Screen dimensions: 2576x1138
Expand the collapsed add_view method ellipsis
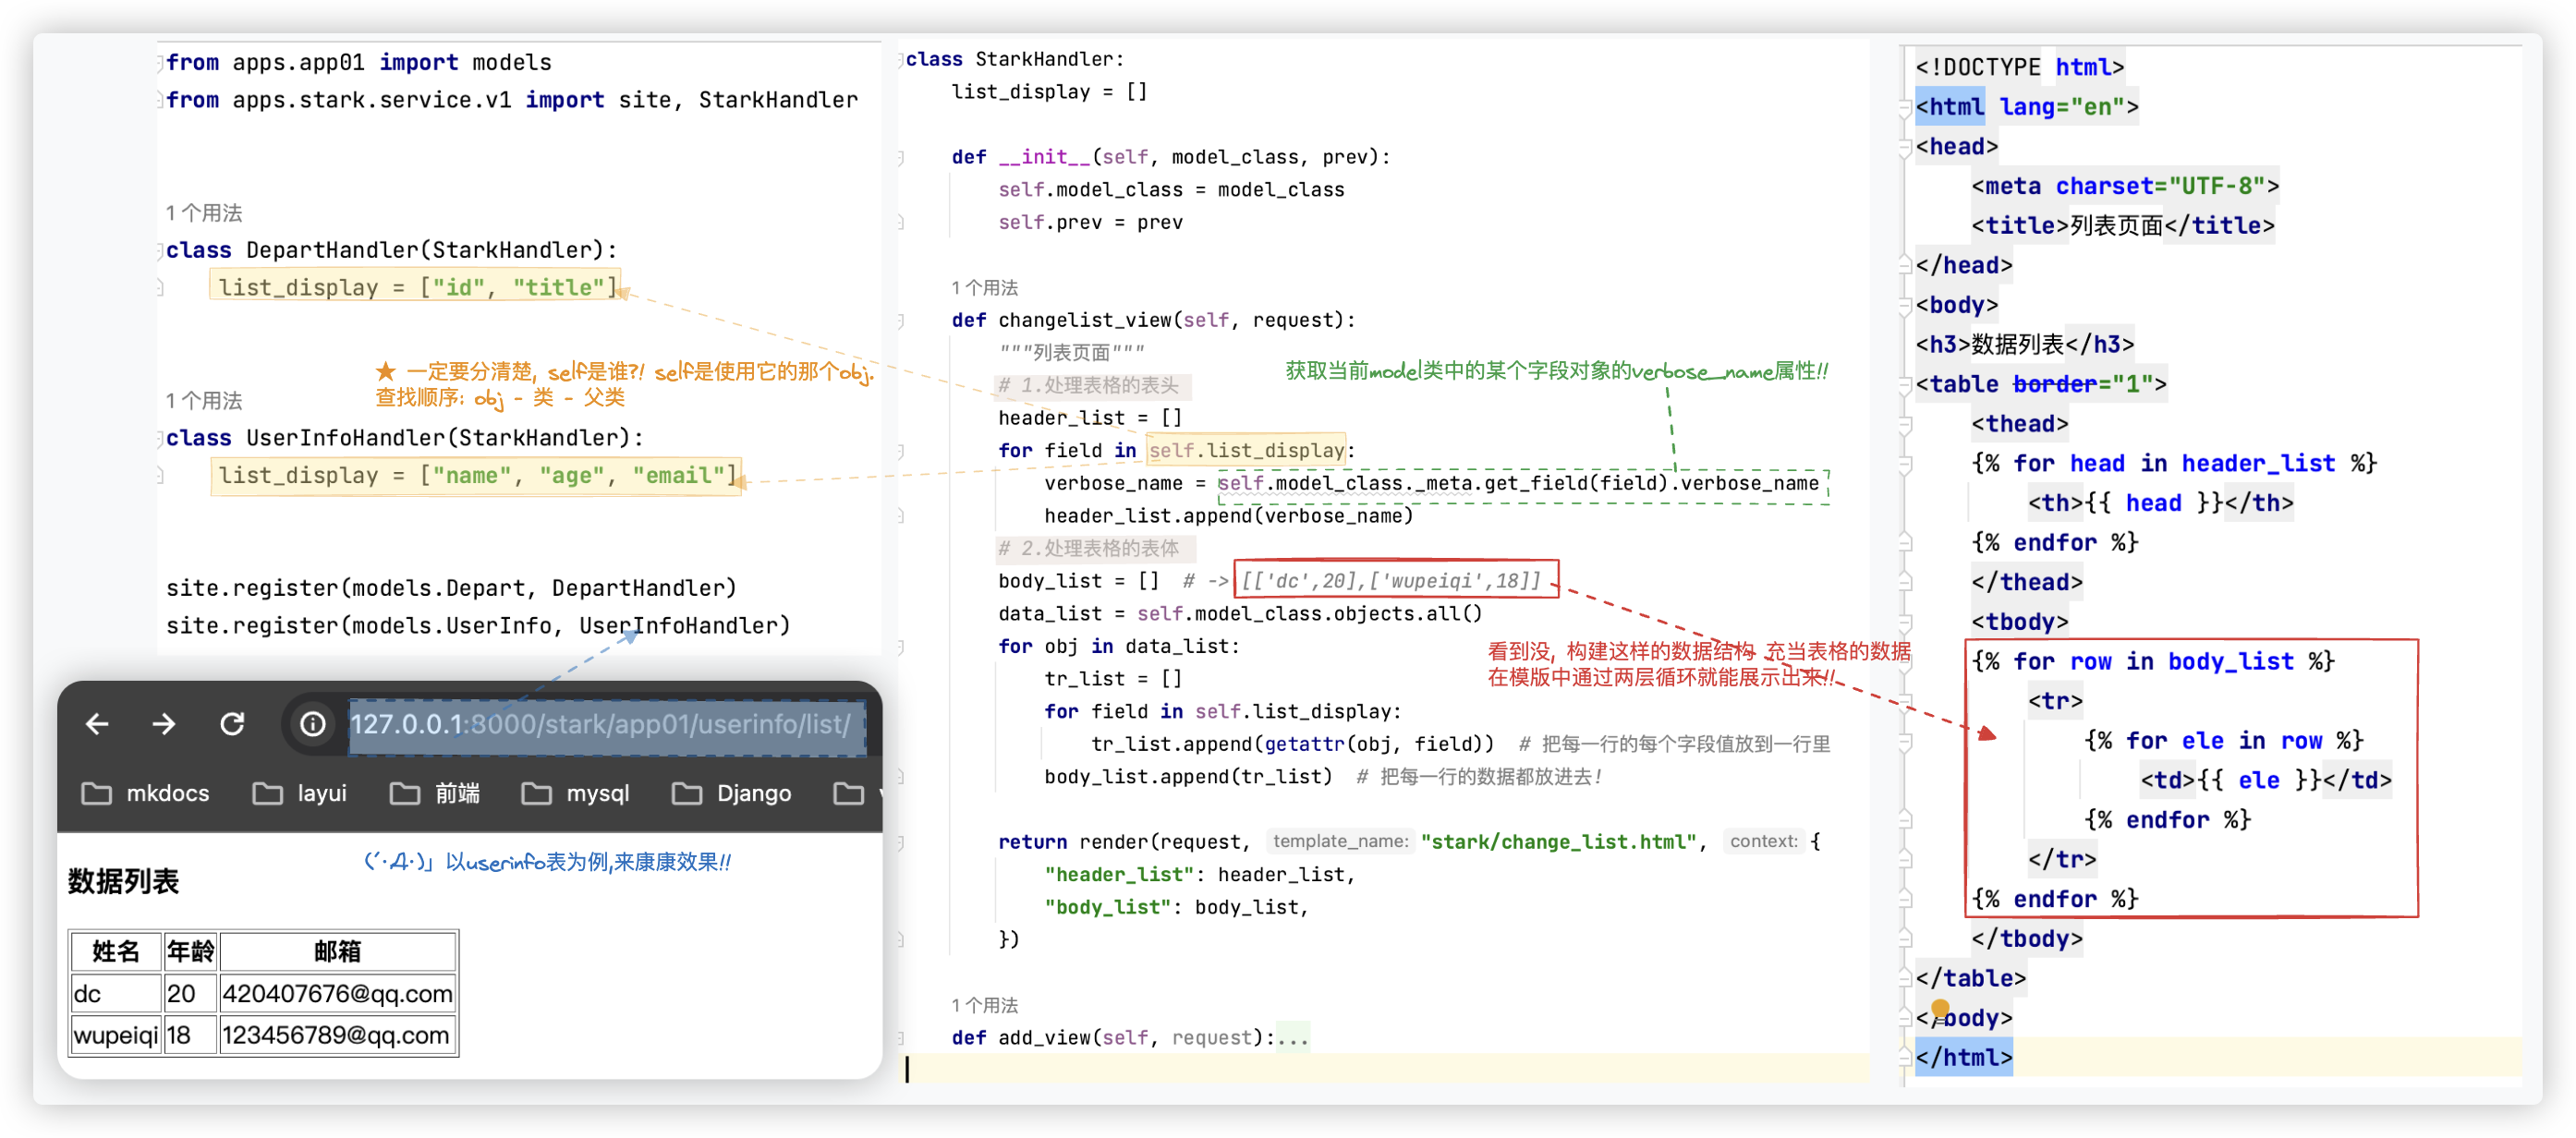[1293, 1038]
